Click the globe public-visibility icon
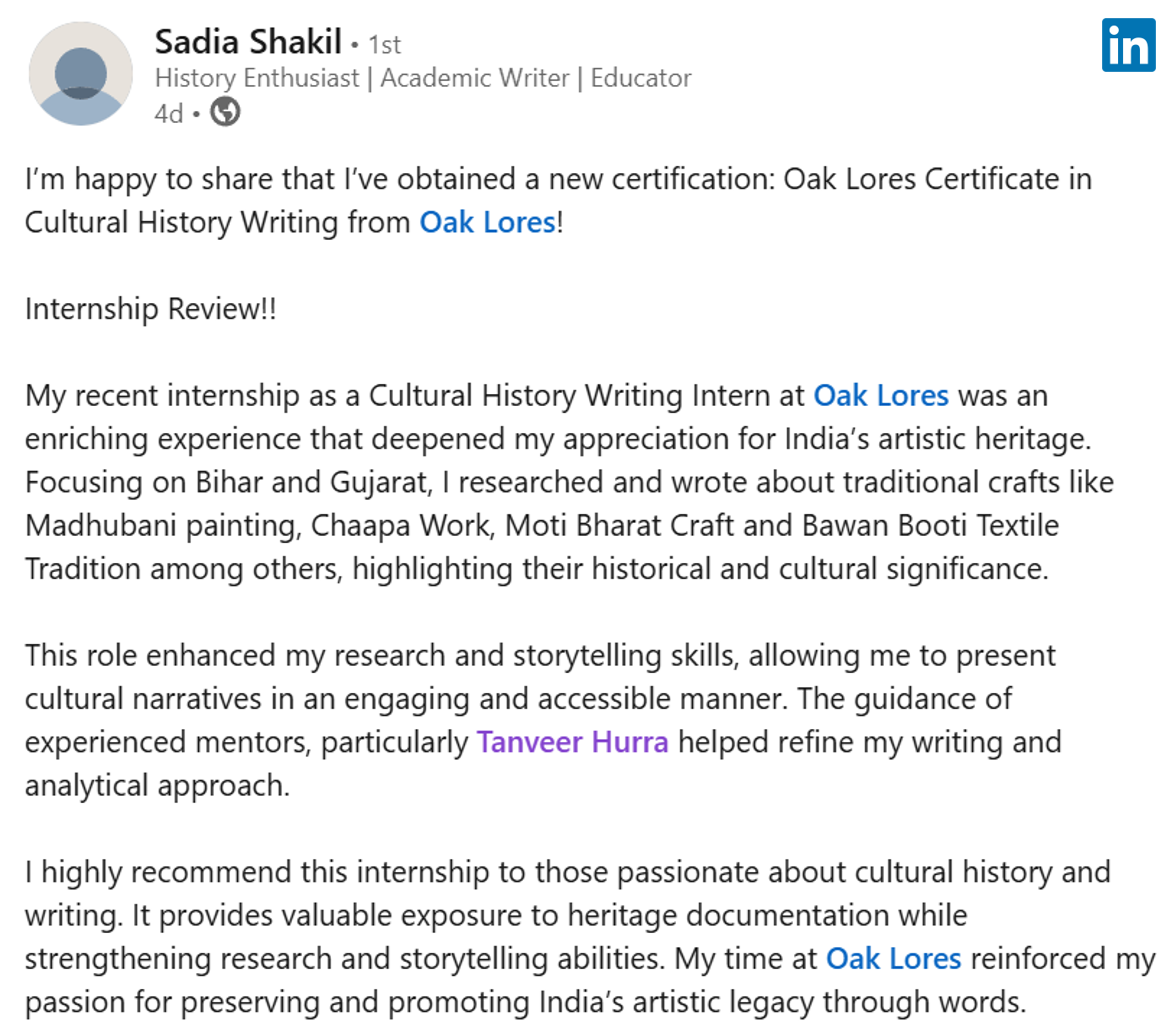Image resolution: width=1174 pixels, height=1031 pixels. tap(225, 112)
